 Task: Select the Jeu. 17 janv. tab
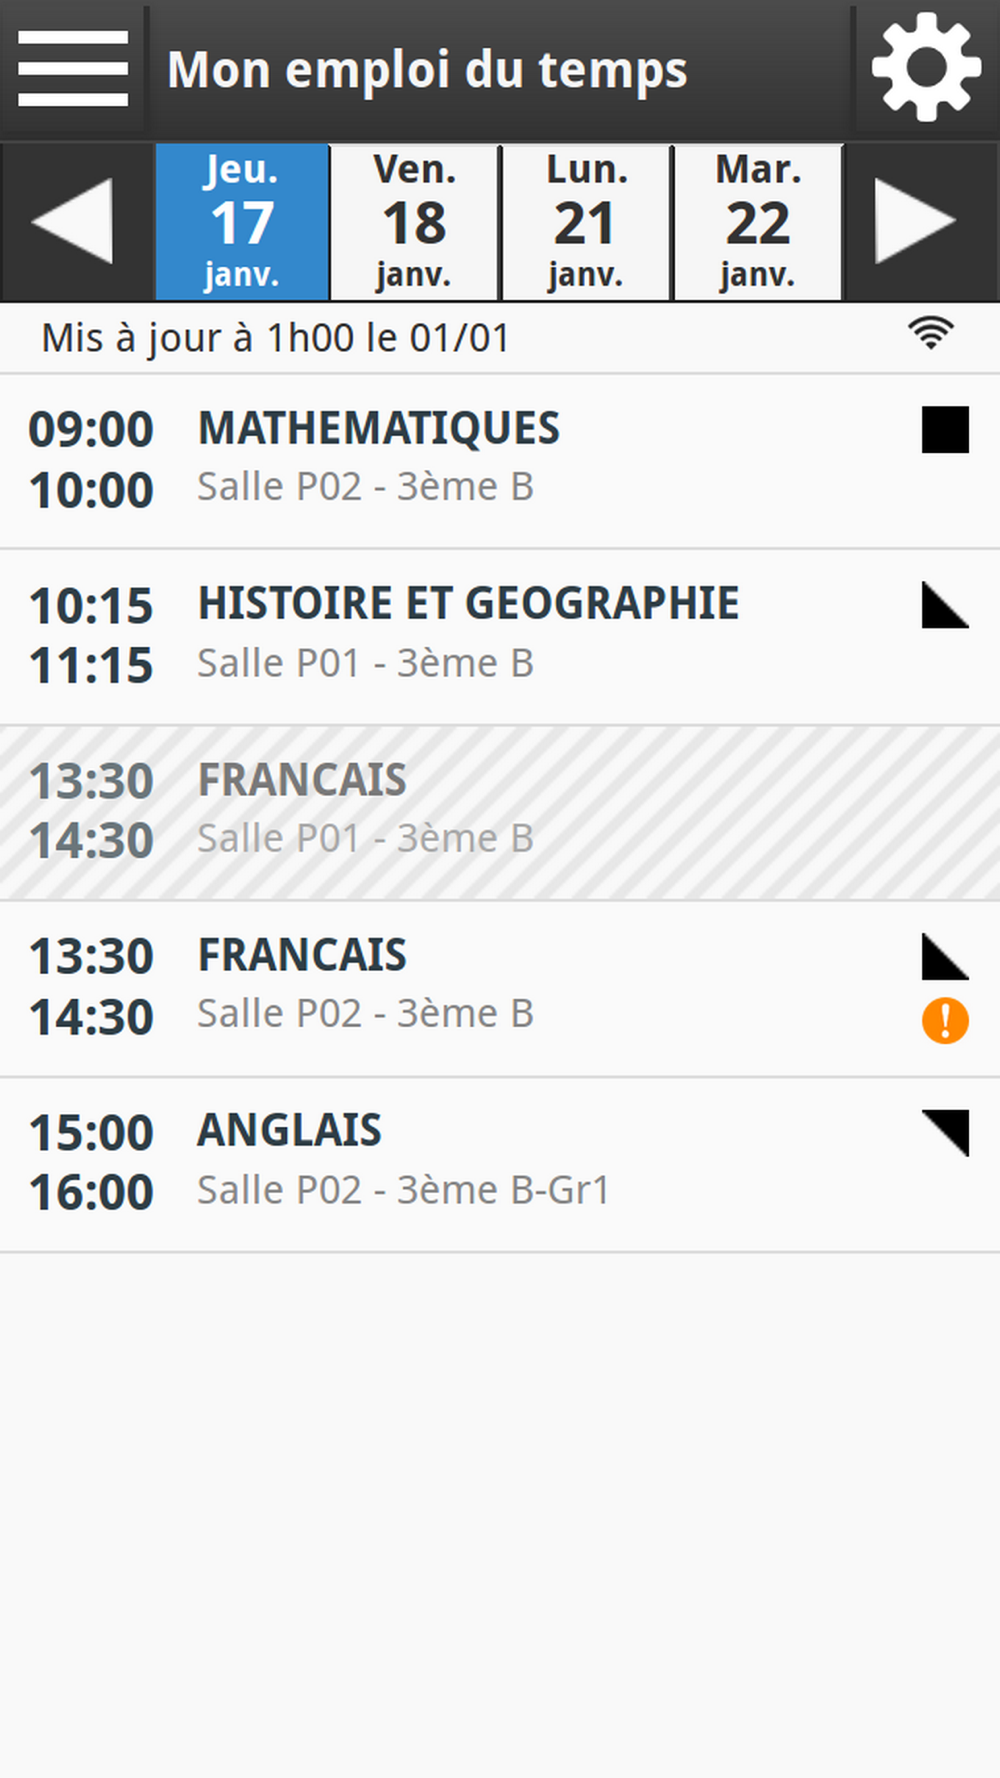[x=242, y=221]
